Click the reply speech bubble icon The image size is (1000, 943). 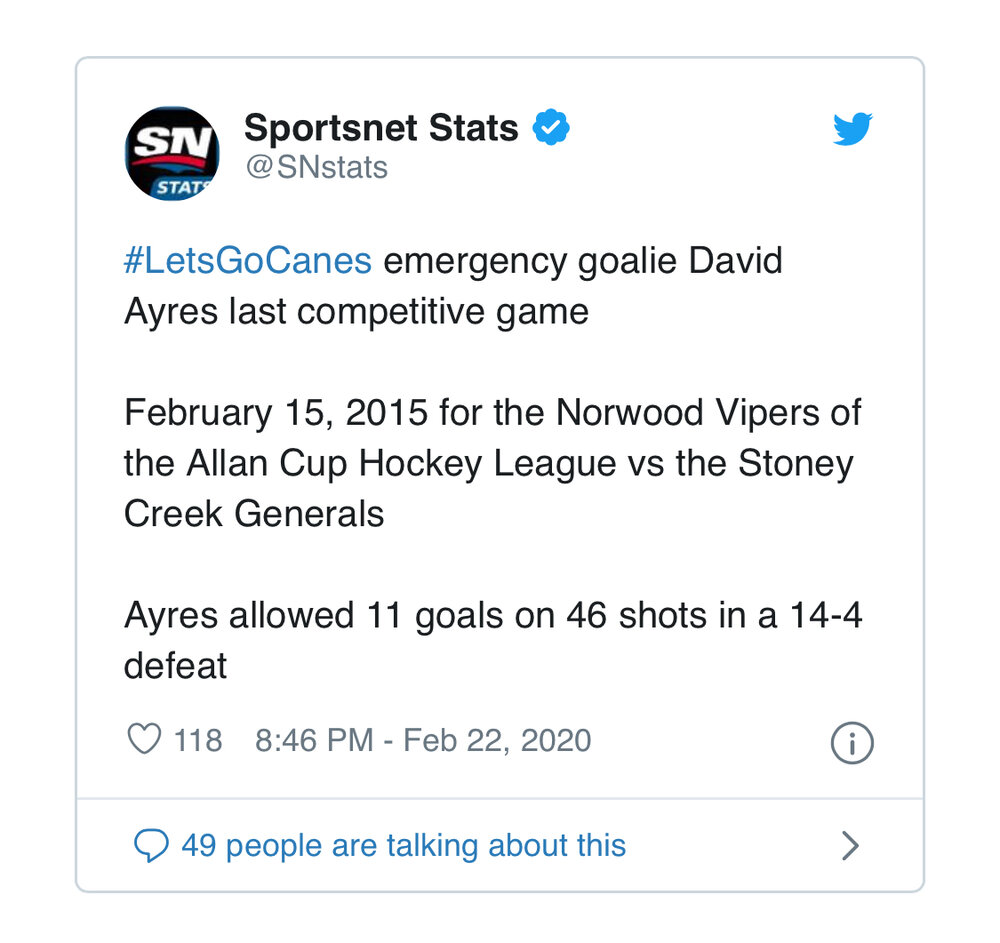[x=151, y=845]
